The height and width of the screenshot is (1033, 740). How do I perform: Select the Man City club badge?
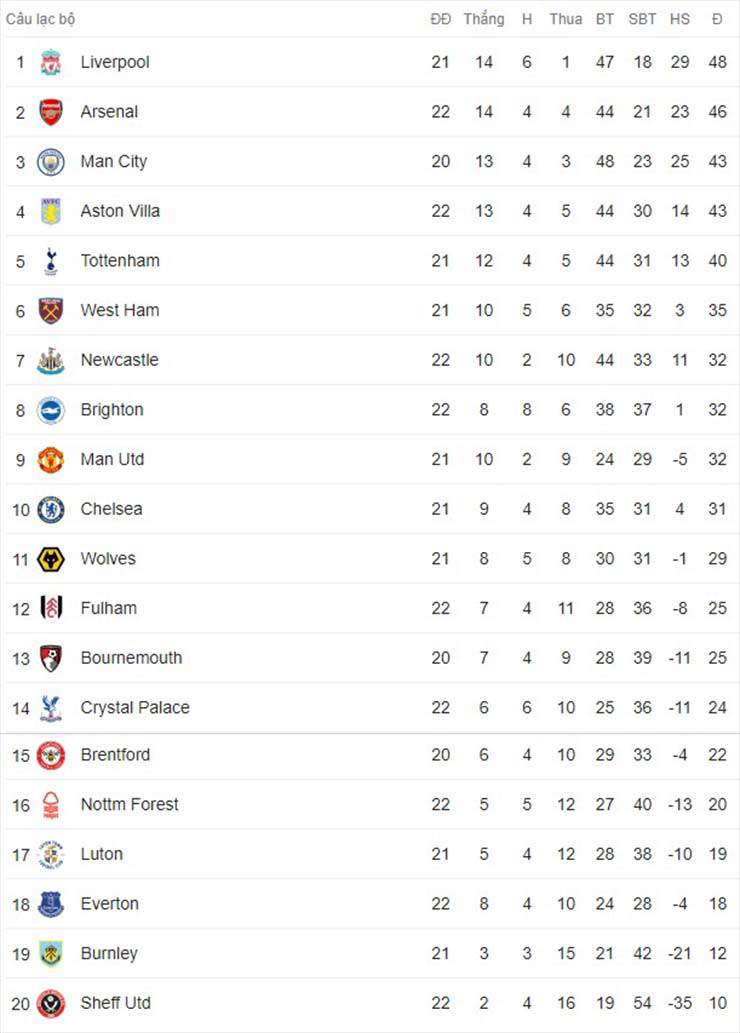coord(51,162)
